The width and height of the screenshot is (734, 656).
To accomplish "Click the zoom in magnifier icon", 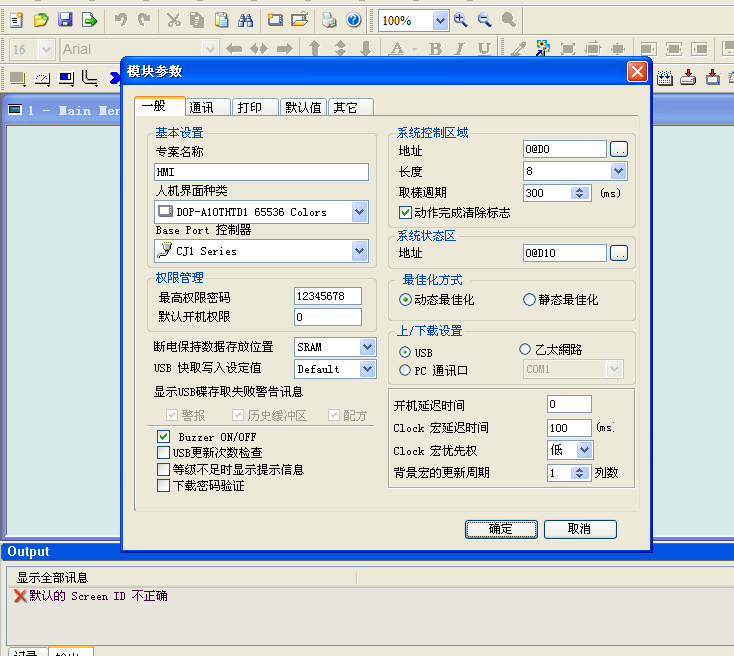I will point(461,20).
